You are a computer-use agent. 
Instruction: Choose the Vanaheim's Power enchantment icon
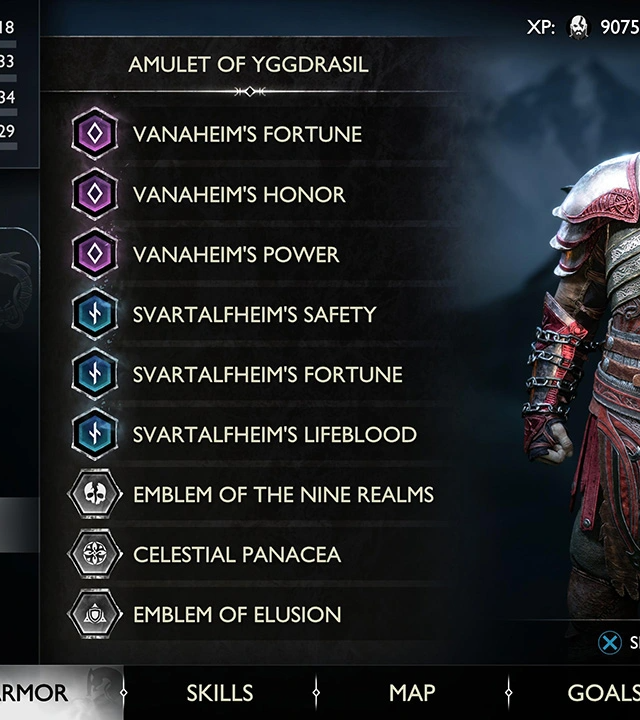pyautogui.click(x=95, y=254)
